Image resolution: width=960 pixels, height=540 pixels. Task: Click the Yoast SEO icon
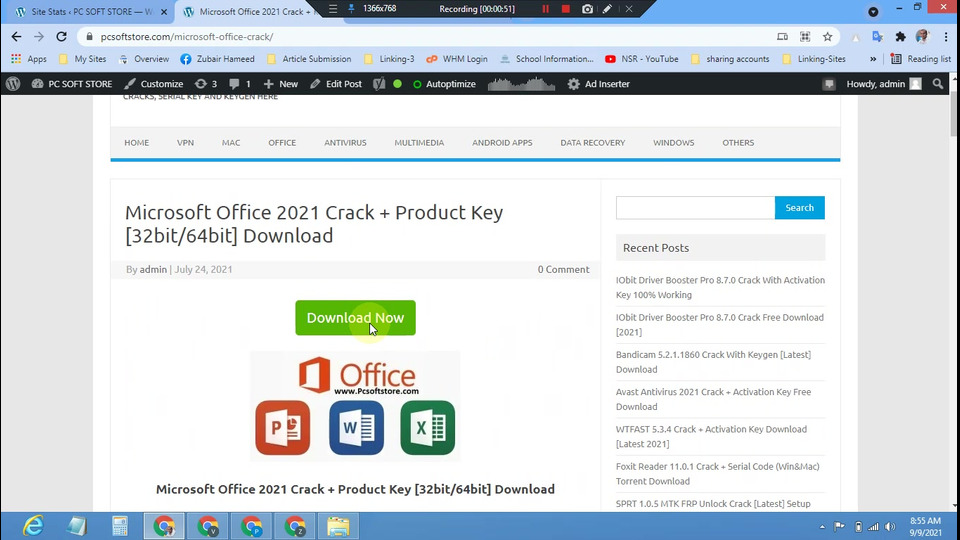(380, 84)
